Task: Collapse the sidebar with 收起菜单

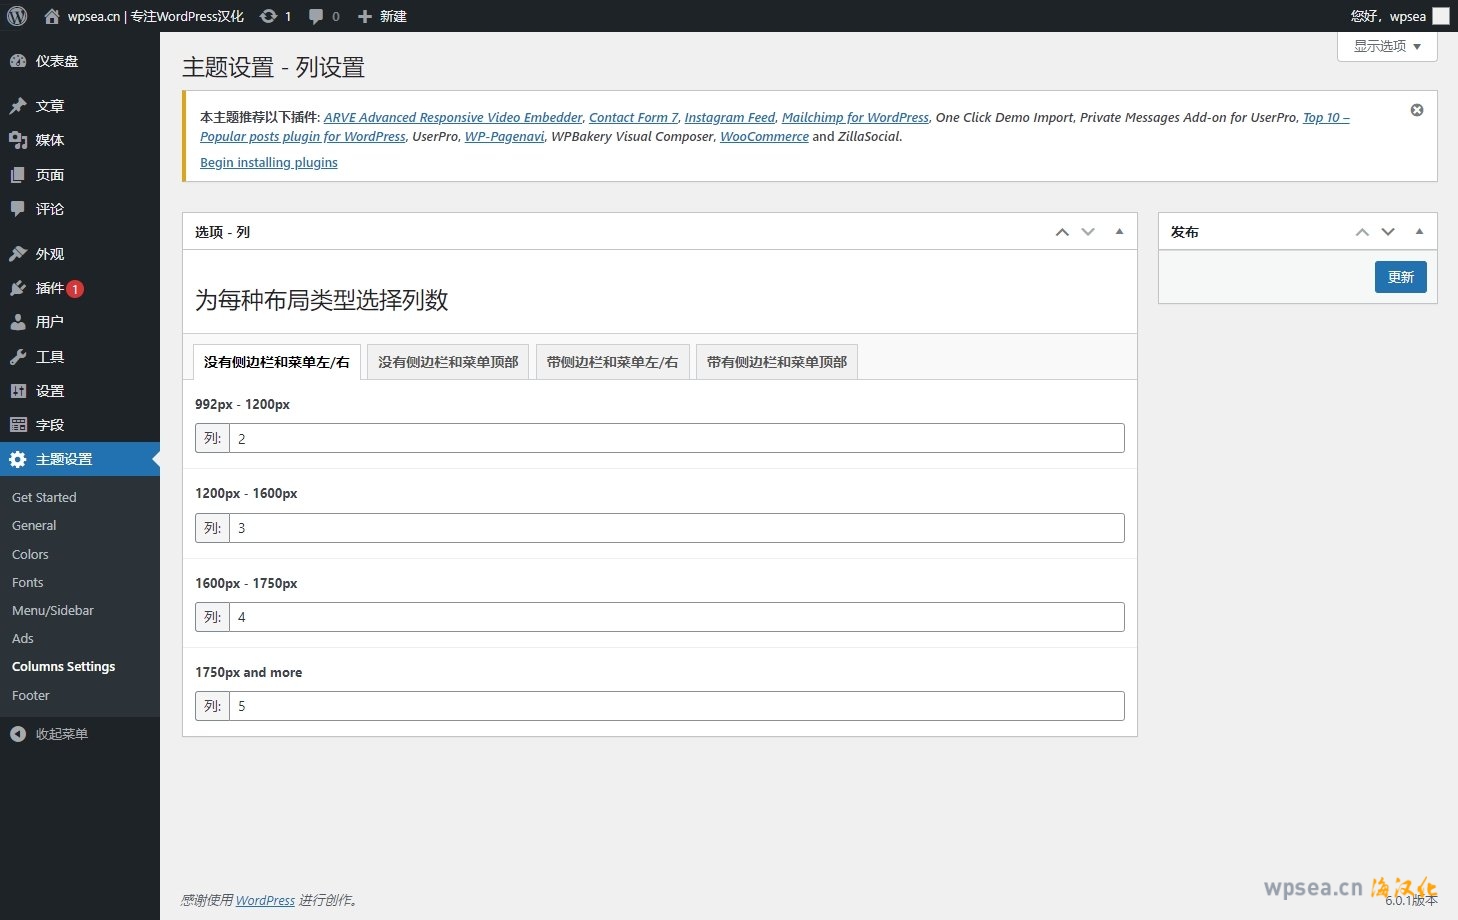Action: coord(80,734)
